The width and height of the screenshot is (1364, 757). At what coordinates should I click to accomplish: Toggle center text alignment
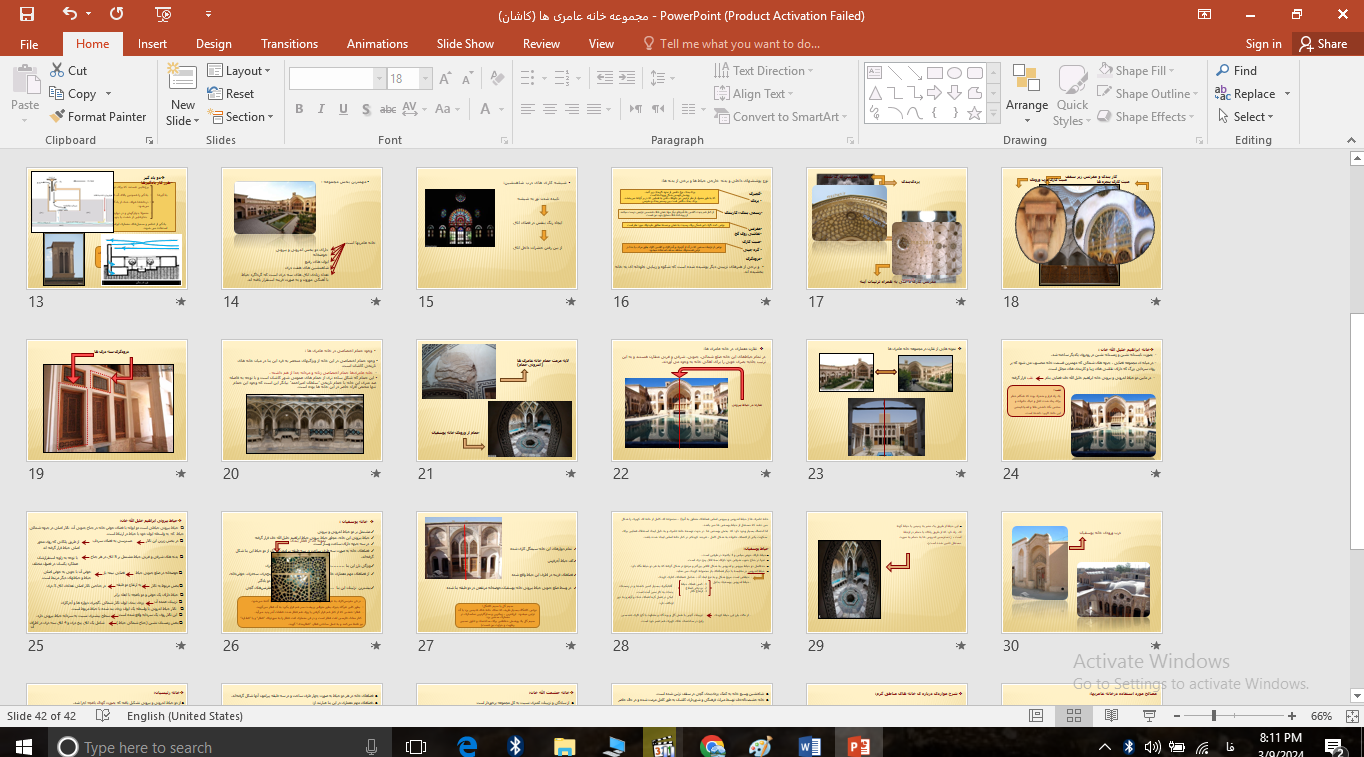[x=550, y=109]
